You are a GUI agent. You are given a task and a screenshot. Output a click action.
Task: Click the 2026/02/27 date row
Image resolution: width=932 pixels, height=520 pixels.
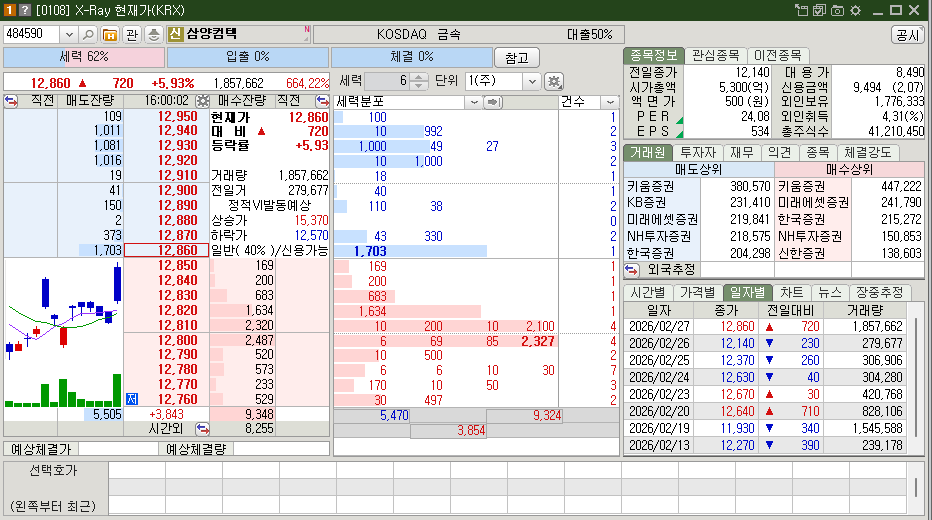click(766, 326)
